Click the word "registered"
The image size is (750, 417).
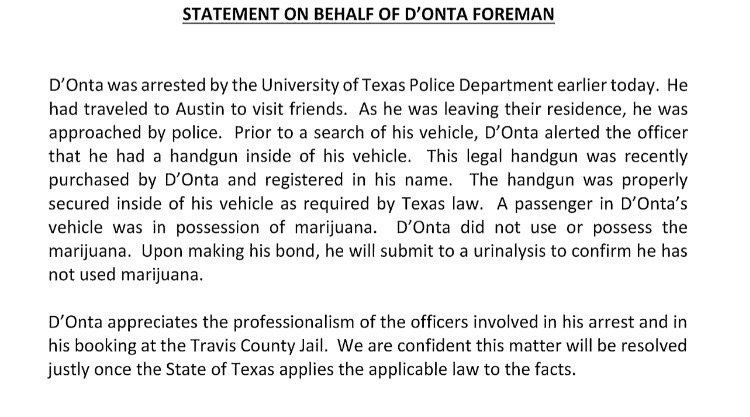[x=304, y=181]
